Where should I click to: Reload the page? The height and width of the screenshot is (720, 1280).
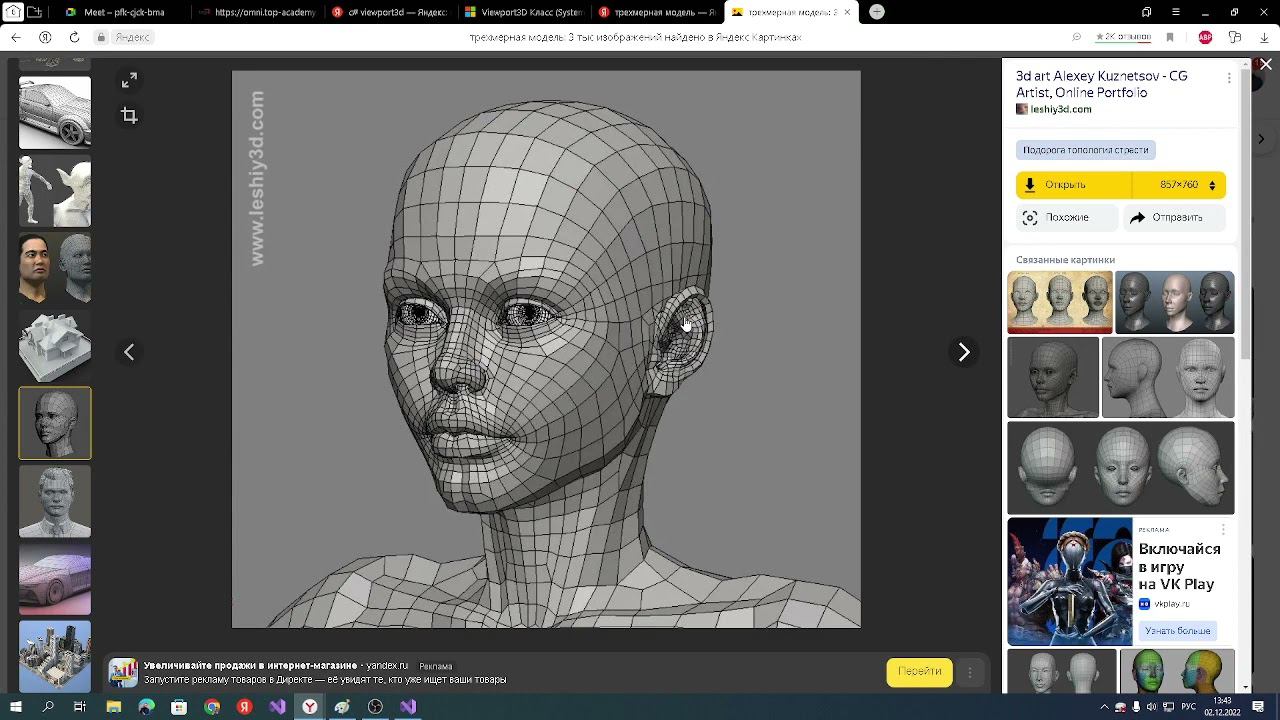point(74,37)
